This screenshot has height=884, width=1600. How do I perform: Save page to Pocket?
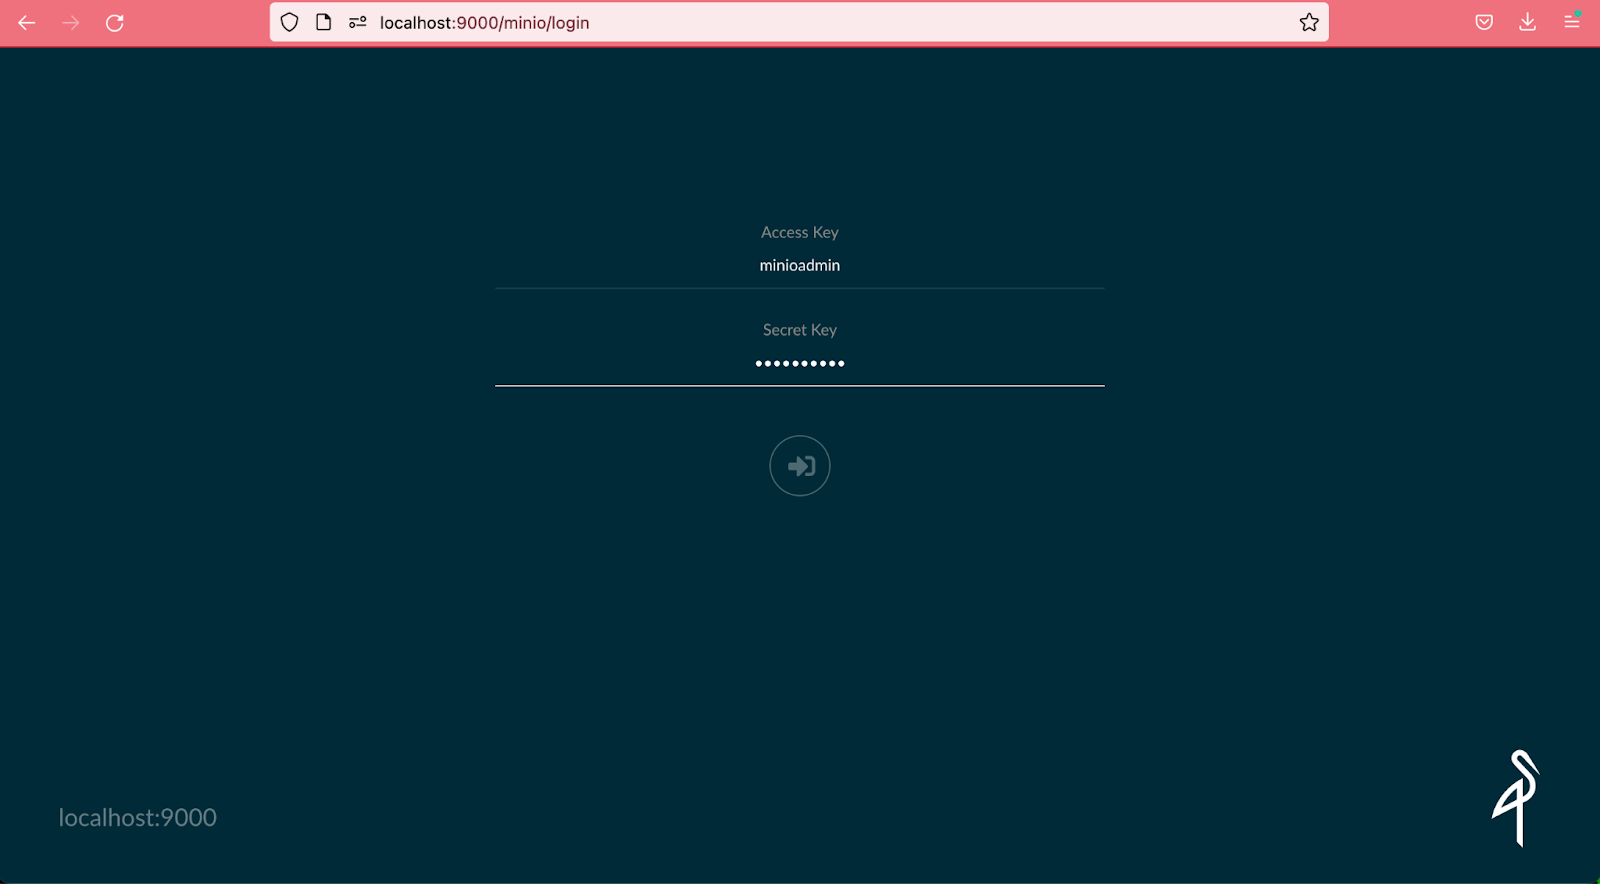point(1484,22)
